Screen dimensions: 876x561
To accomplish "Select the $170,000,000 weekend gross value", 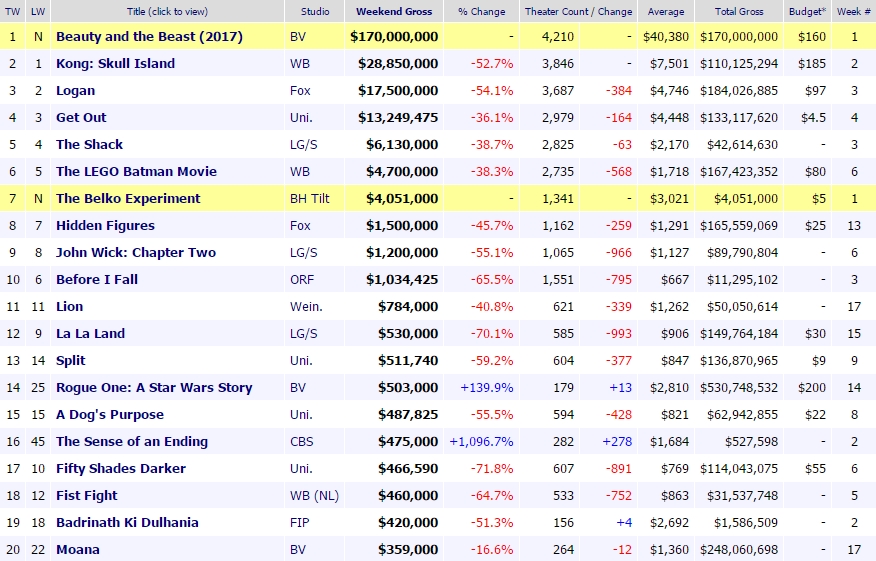I will 394,37.
